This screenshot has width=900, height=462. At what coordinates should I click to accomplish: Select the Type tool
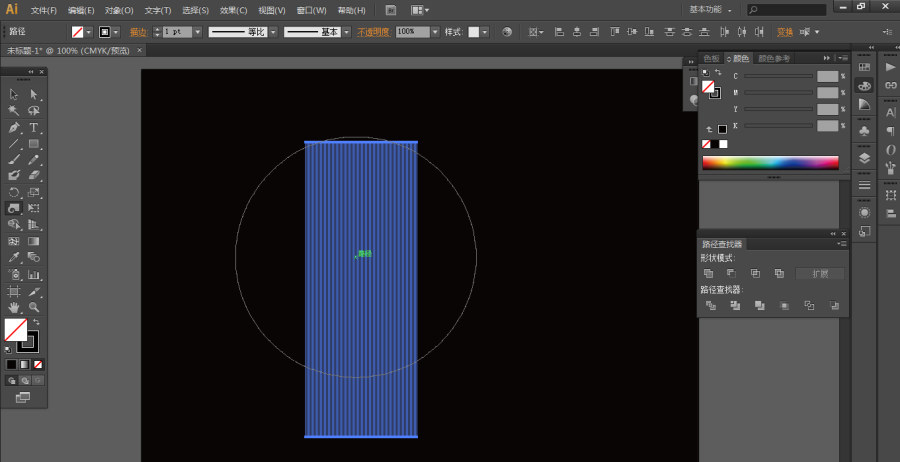point(33,127)
